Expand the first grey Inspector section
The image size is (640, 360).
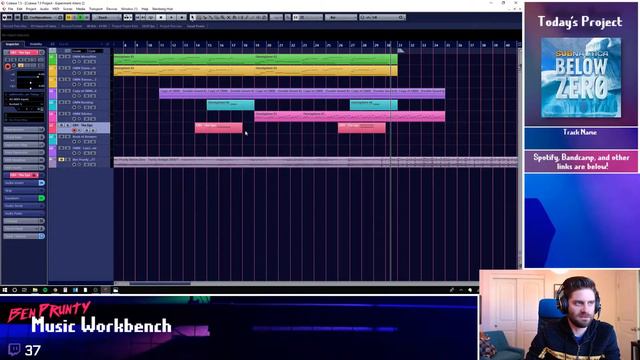coord(24,129)
